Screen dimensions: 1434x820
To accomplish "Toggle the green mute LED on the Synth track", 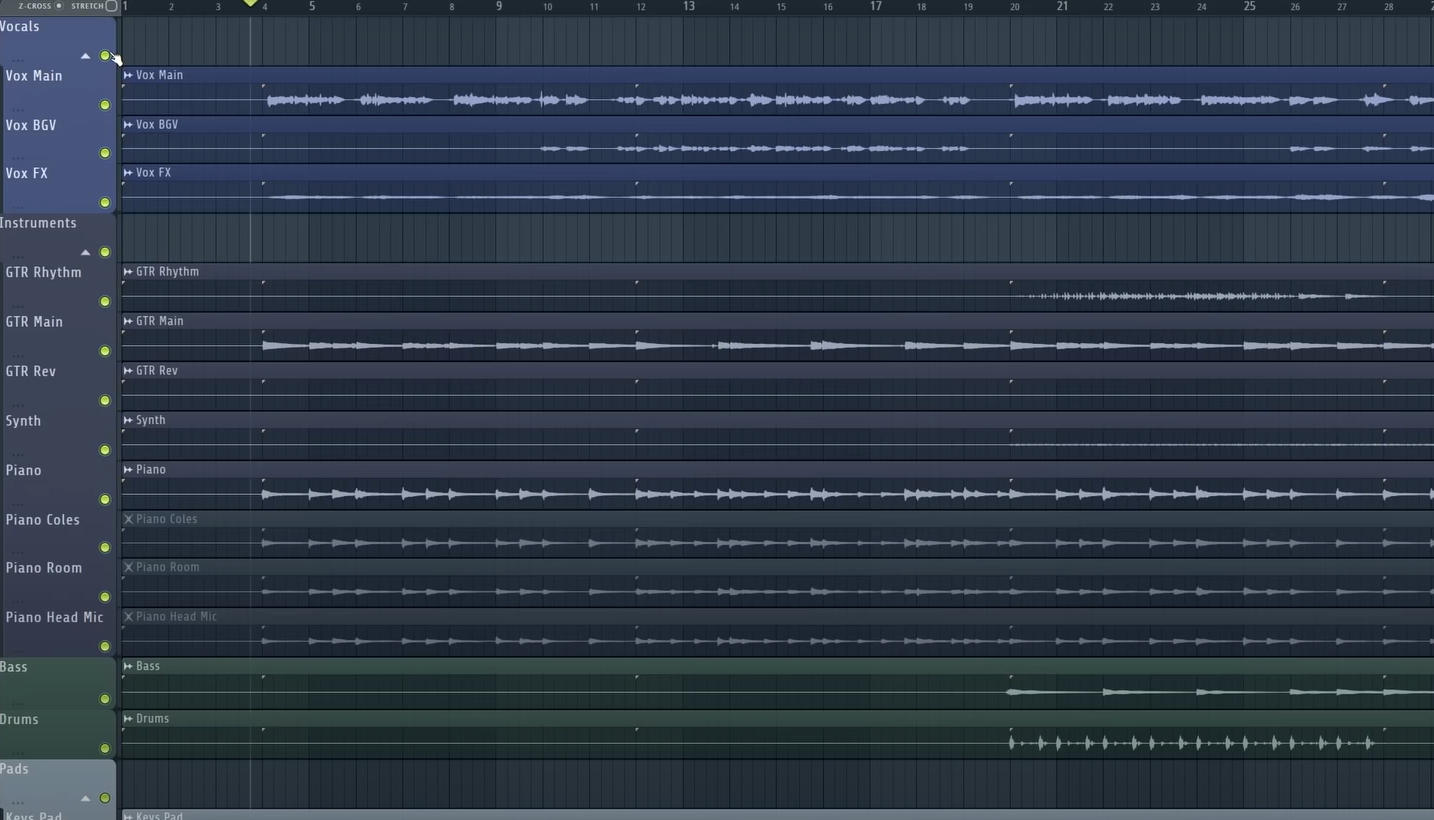I will 105,450.
